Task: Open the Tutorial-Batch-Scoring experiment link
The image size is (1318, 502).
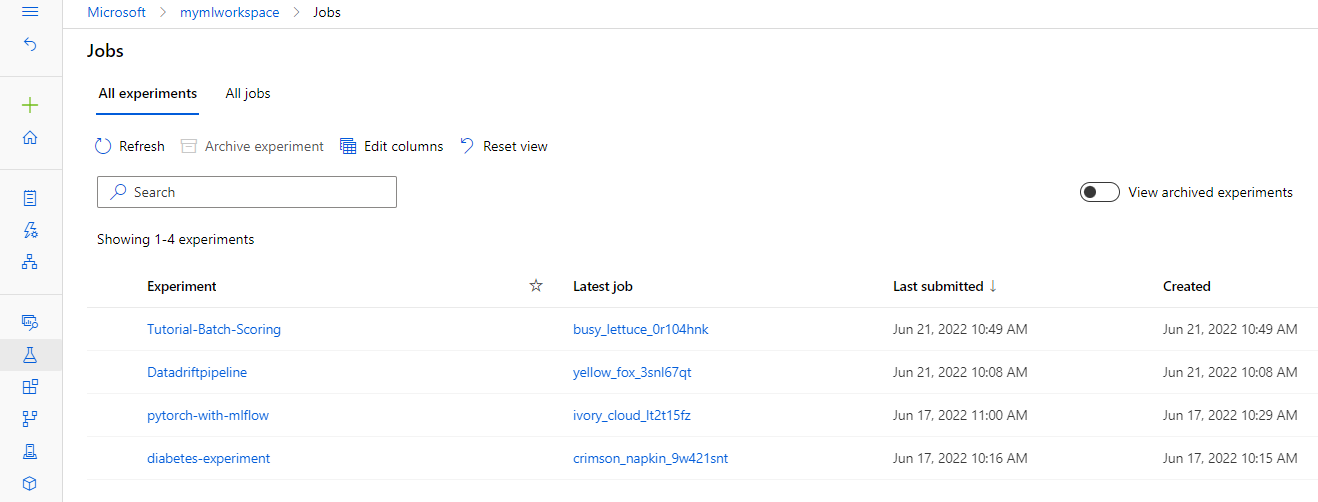Action: tap(214, 329)
